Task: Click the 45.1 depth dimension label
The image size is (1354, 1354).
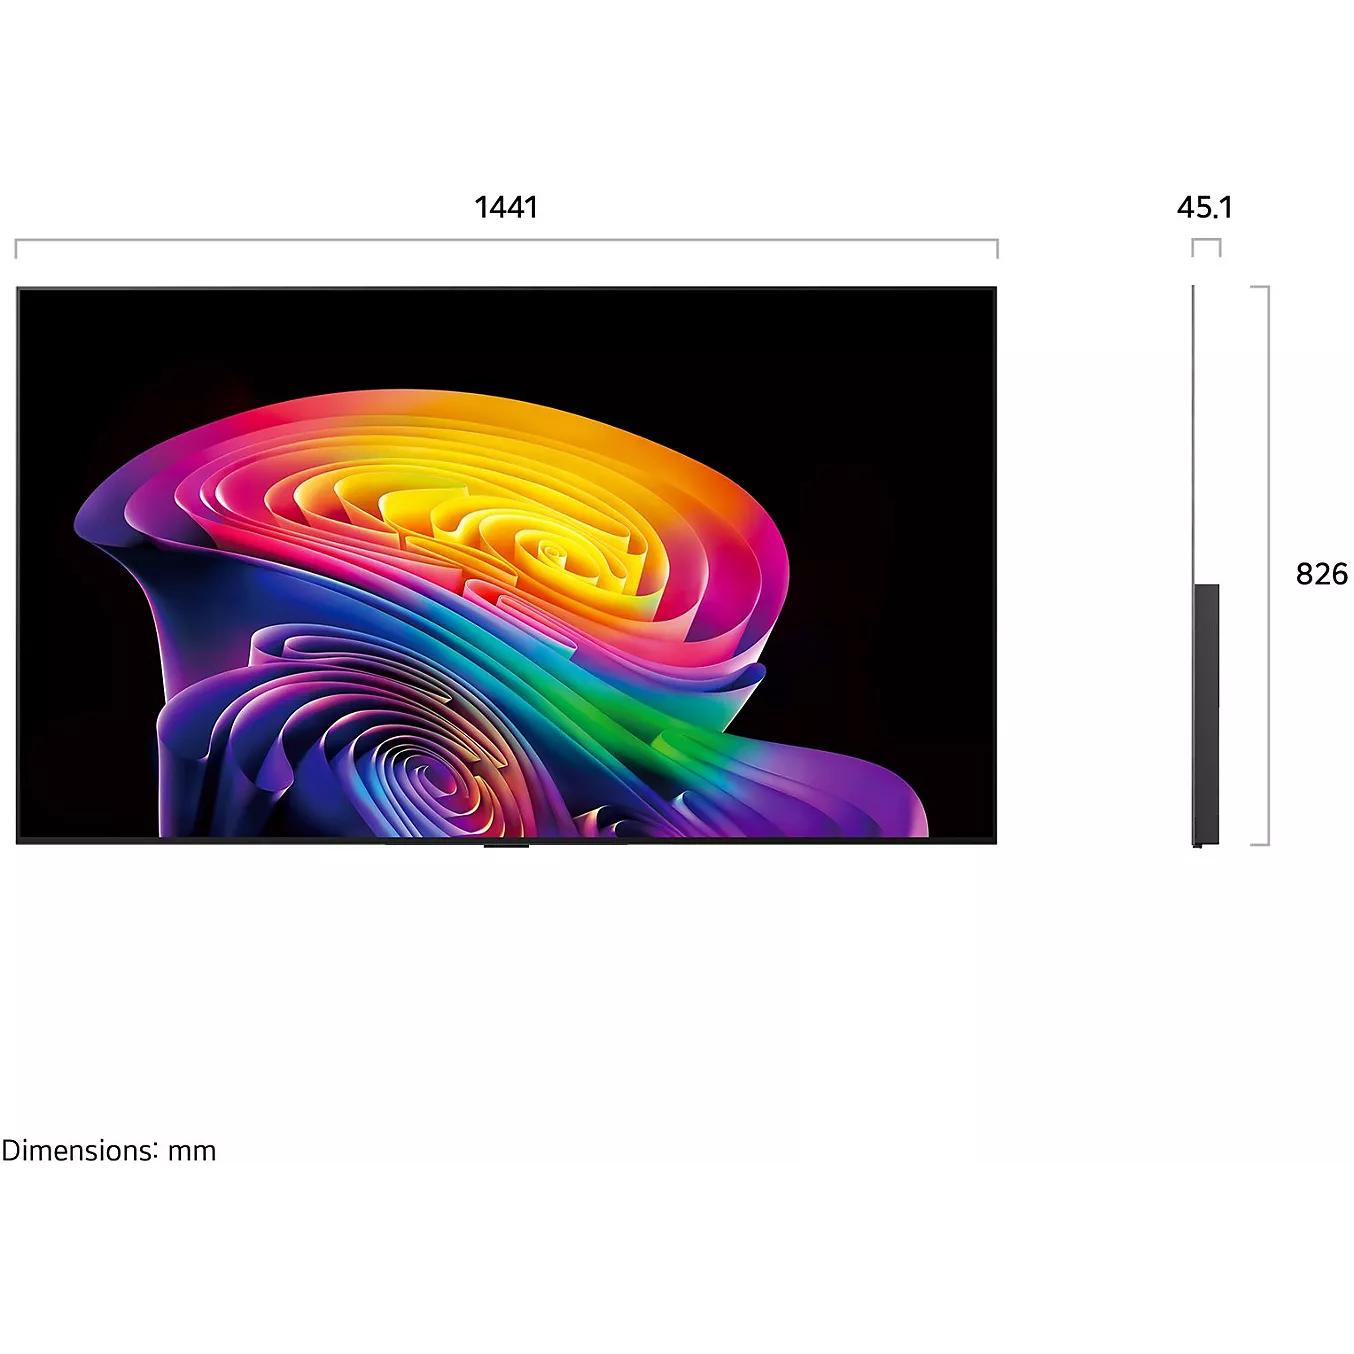Action: click(x=1205, y=207)
